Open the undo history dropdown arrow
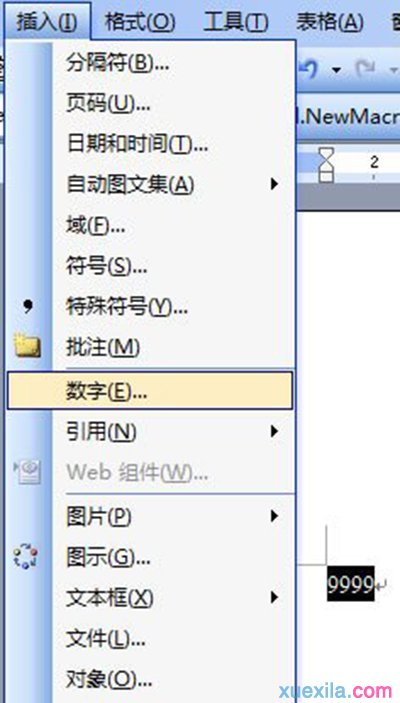The height and width of the screenshot is (703, 400). 336,70
